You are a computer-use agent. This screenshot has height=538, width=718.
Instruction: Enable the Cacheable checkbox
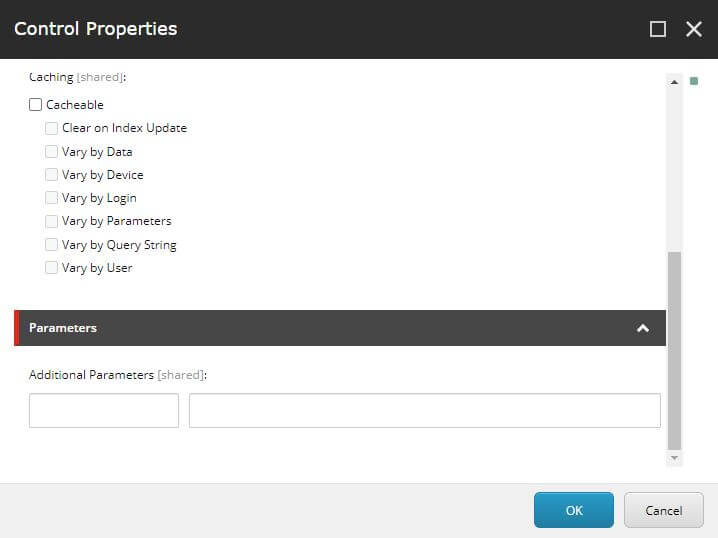click(x=36, y=105)
